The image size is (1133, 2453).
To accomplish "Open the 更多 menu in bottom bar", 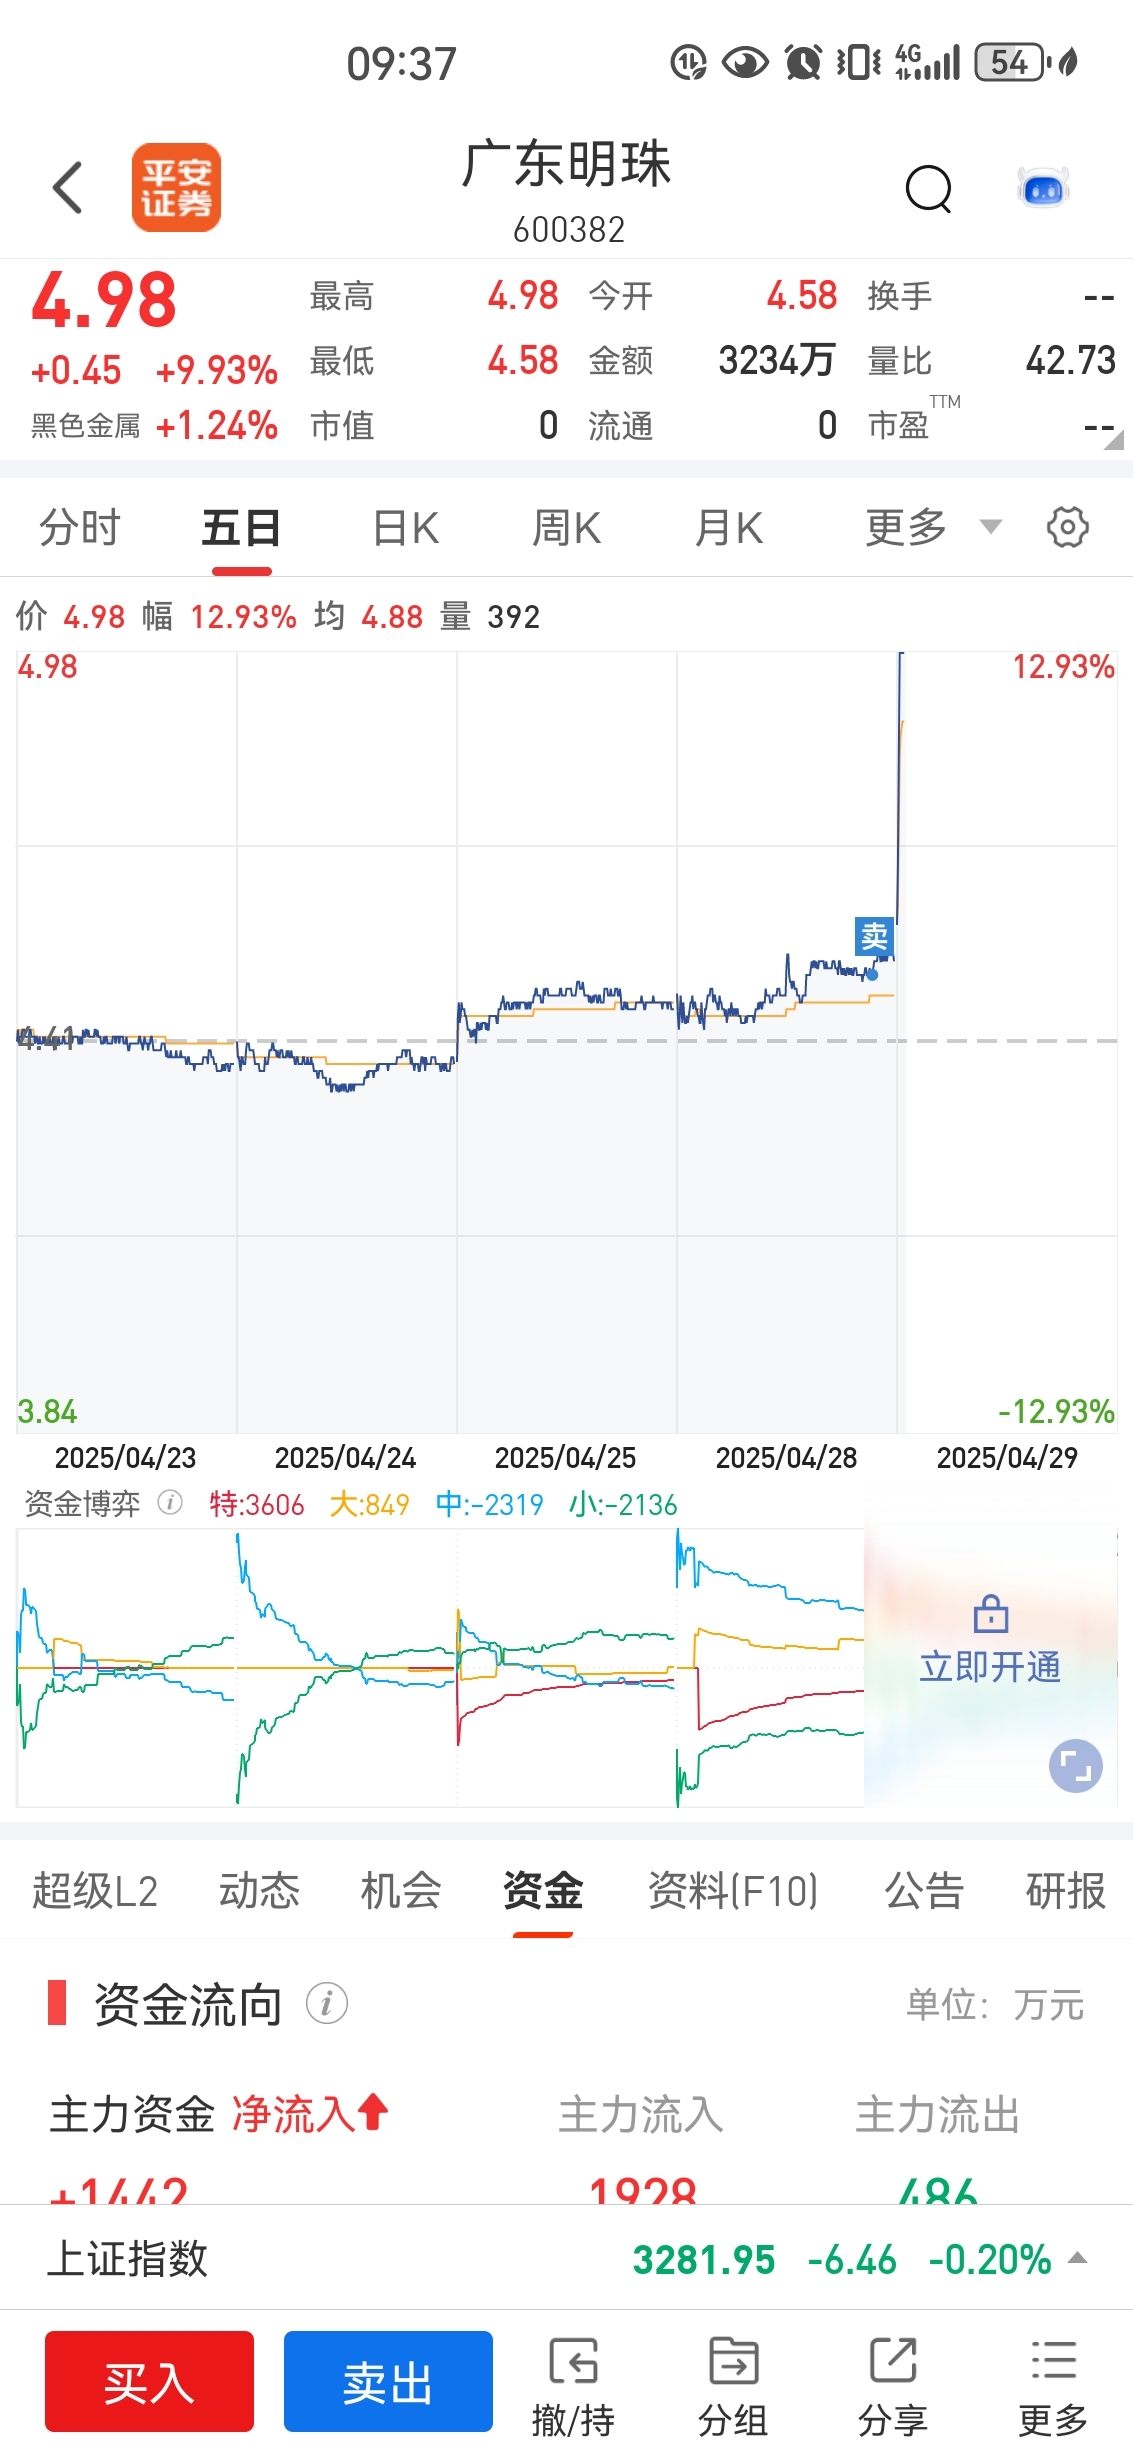I will coord(1053,2387).
